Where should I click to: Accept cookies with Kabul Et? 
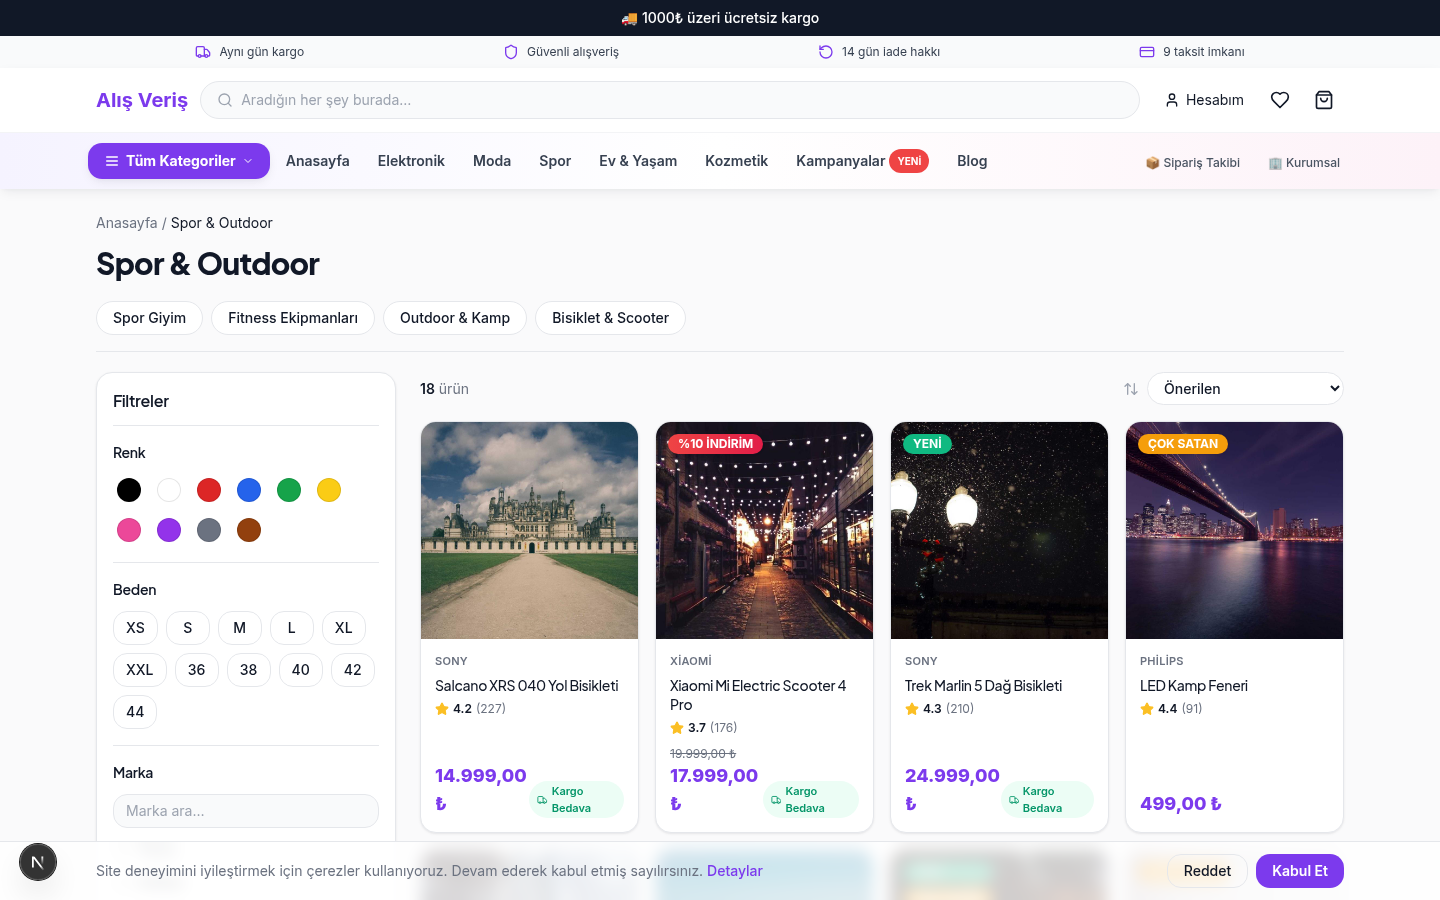1300,871
